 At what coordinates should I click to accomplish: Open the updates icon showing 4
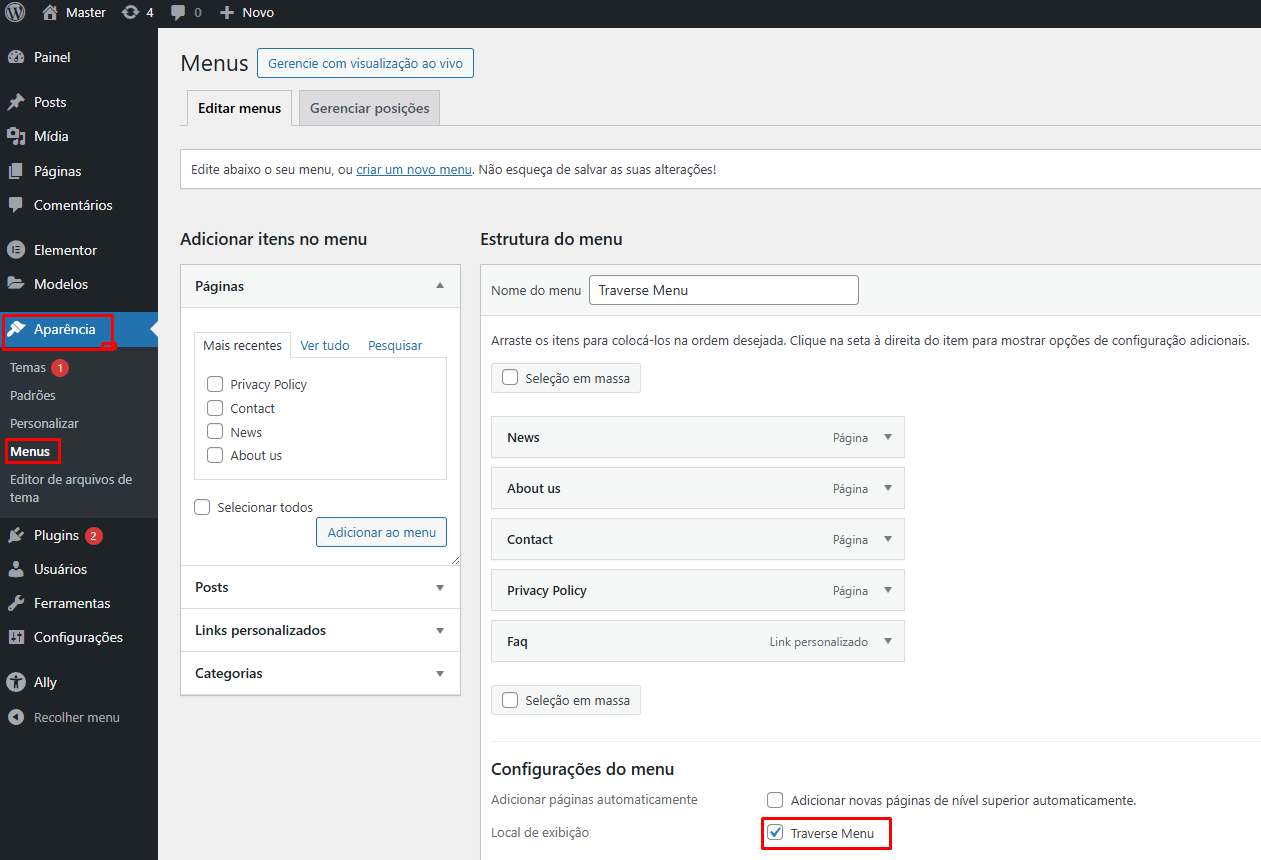pyautogui.click(x=131, y=12)
